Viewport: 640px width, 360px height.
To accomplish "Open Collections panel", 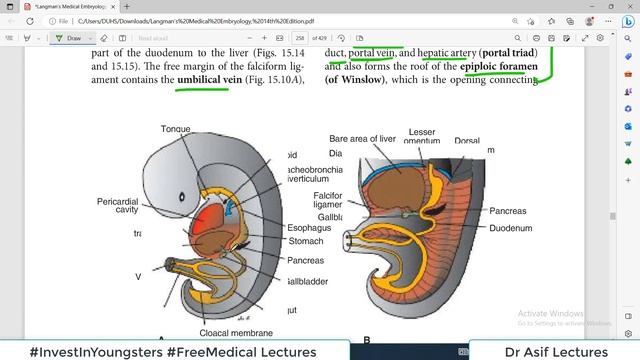I will (x=570, y=21).
